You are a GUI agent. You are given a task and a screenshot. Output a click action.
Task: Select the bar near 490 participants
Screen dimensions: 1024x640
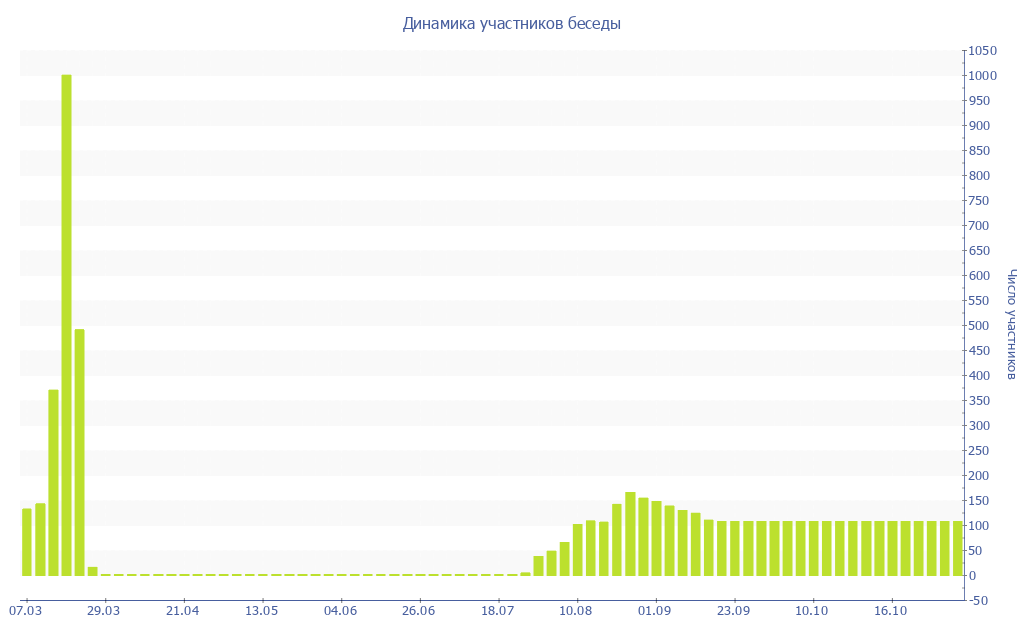(79, 452)
